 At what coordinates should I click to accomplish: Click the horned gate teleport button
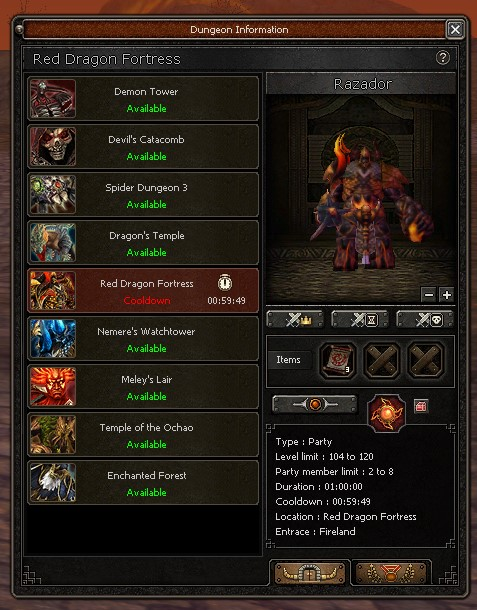coord(310,573)
